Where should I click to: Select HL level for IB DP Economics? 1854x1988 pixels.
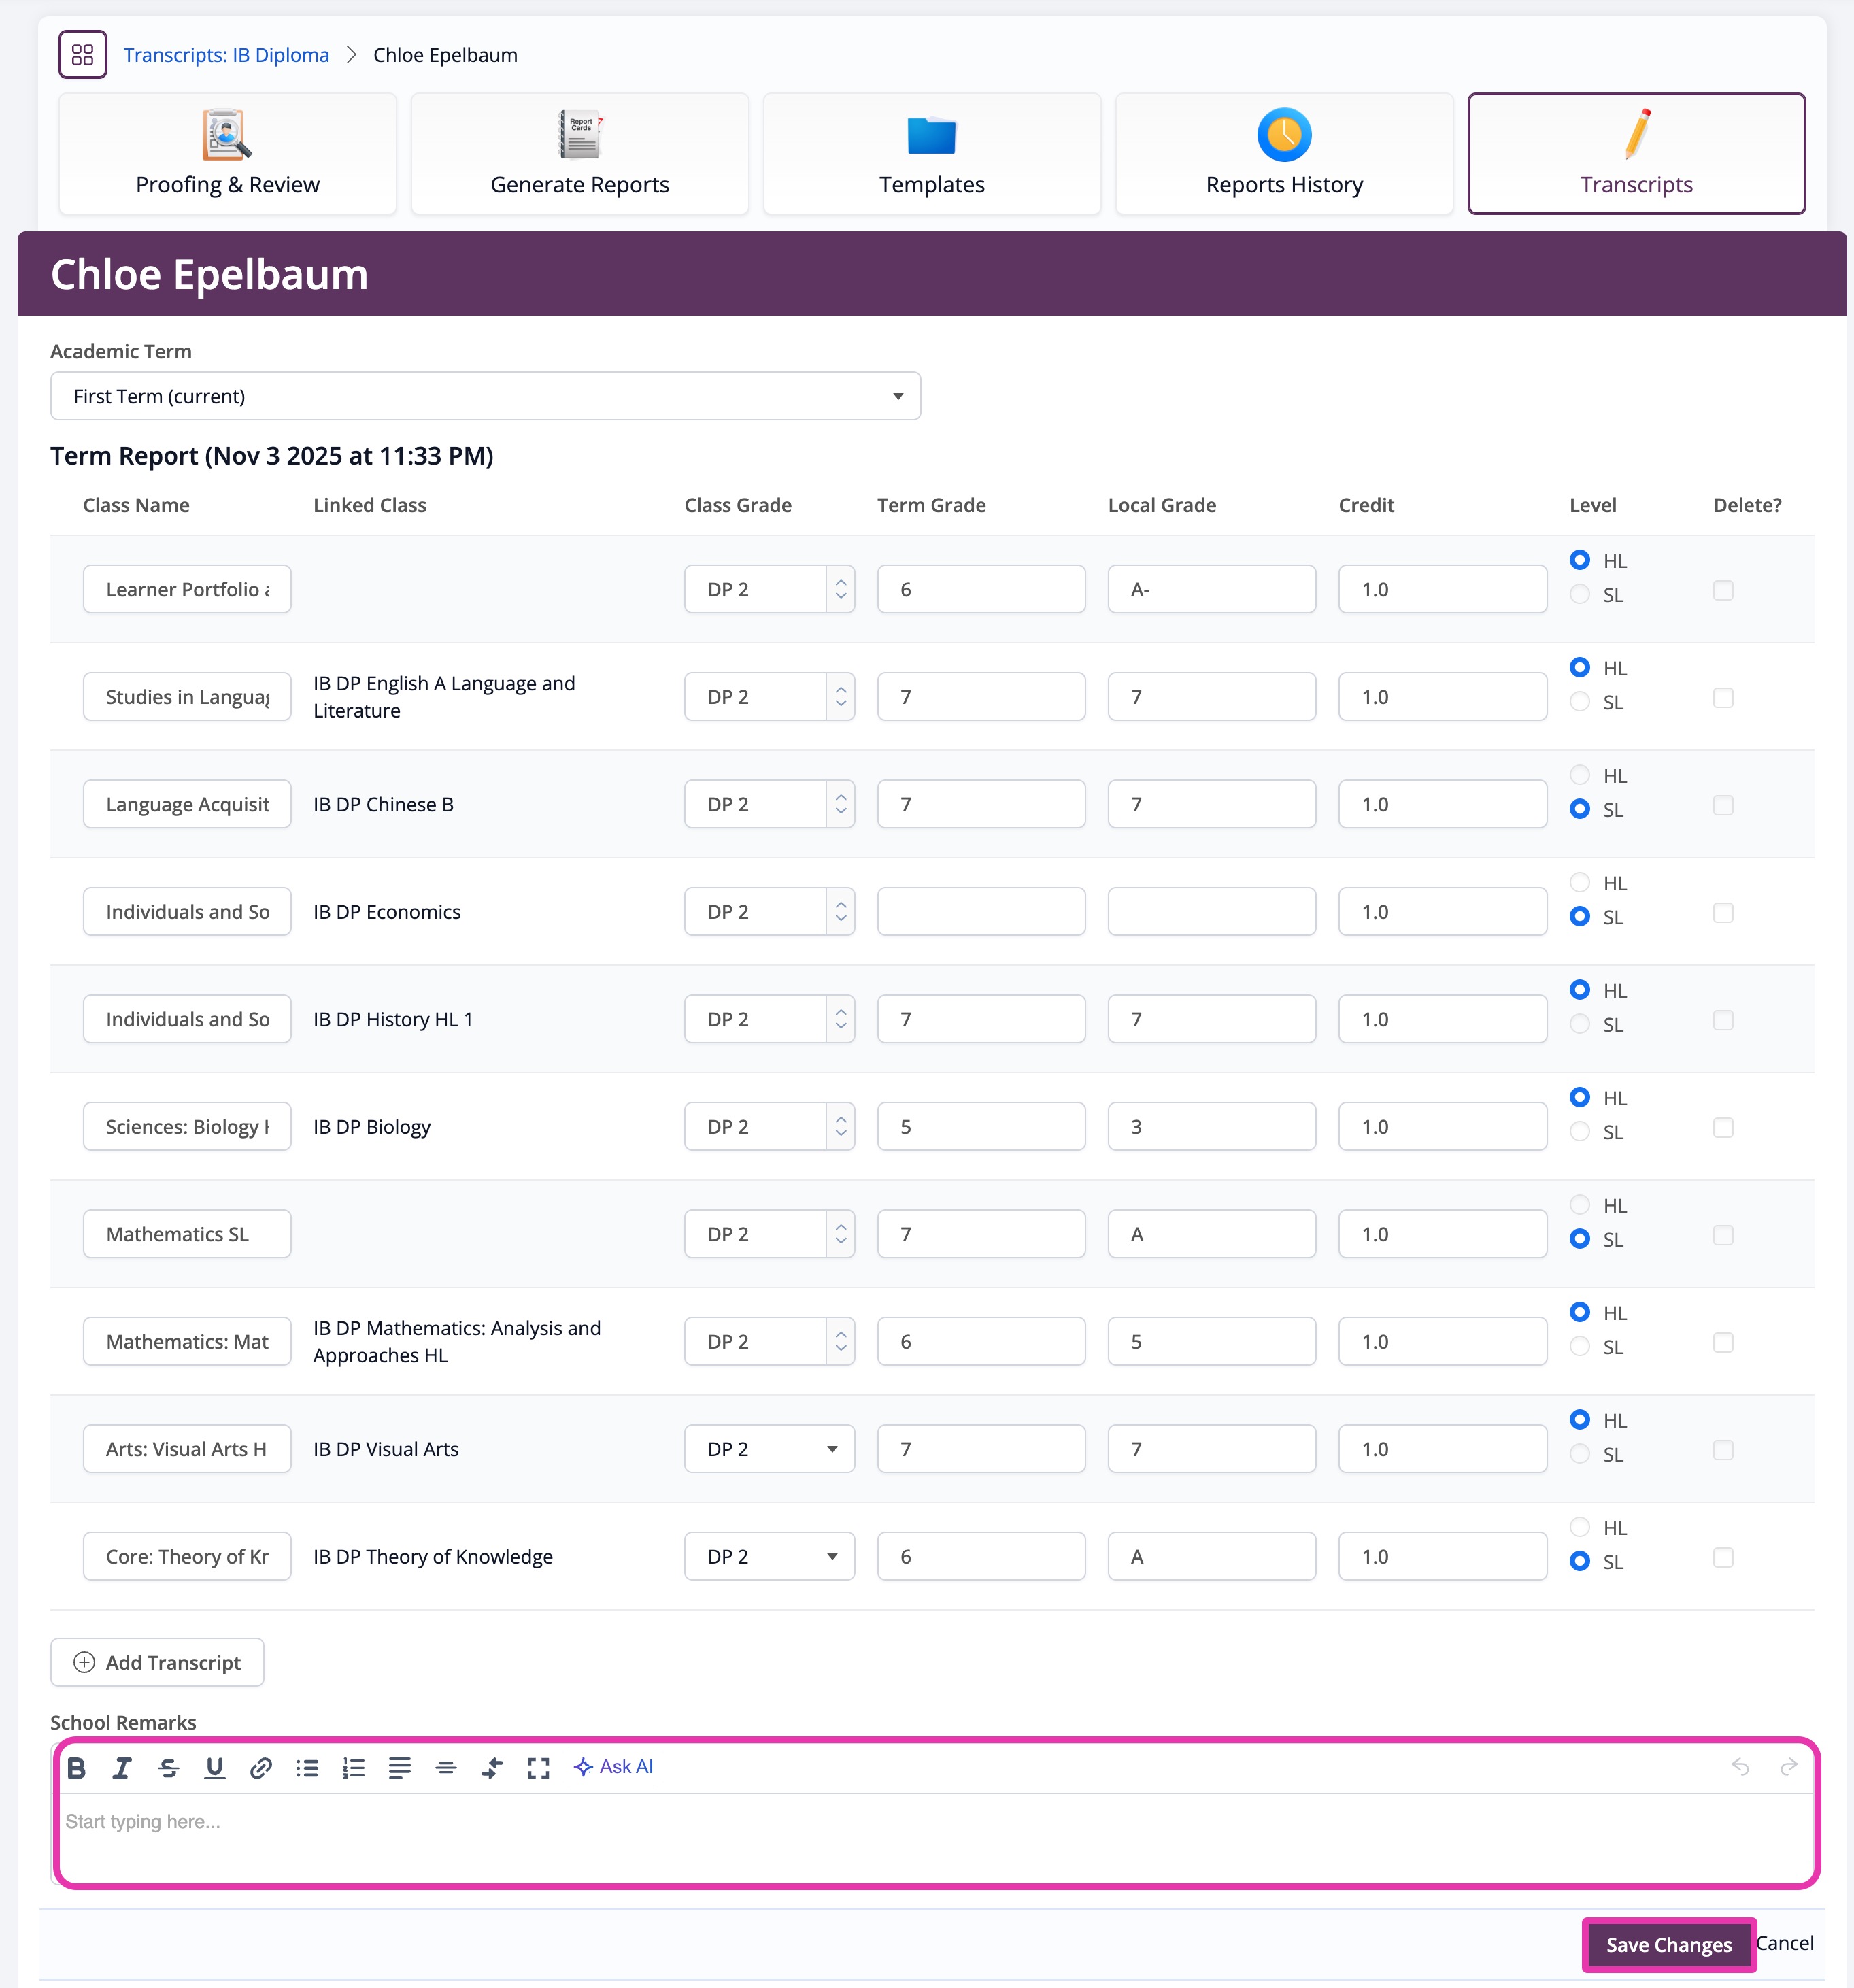[x=1579, y=882]
